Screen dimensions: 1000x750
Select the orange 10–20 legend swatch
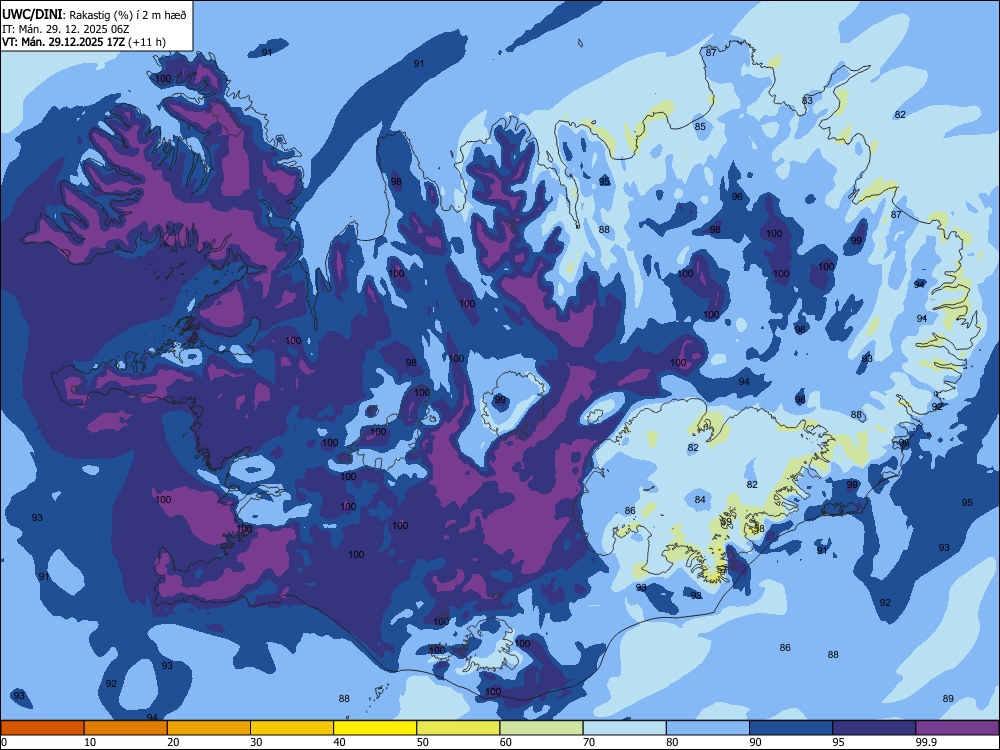coord(126,728)
